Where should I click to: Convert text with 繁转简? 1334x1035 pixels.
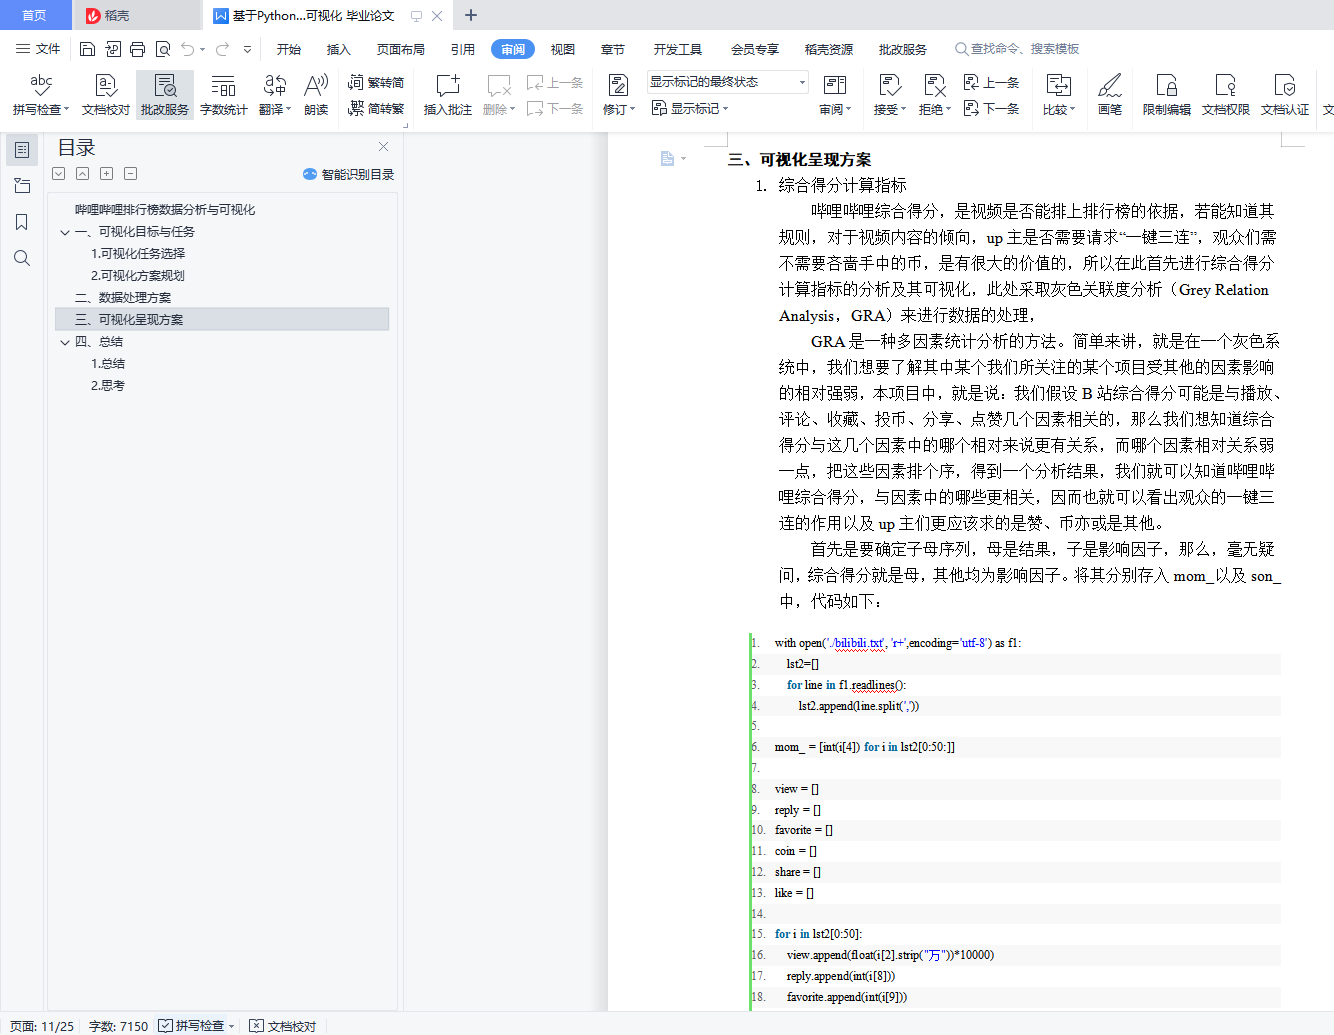tap(376, 83)
